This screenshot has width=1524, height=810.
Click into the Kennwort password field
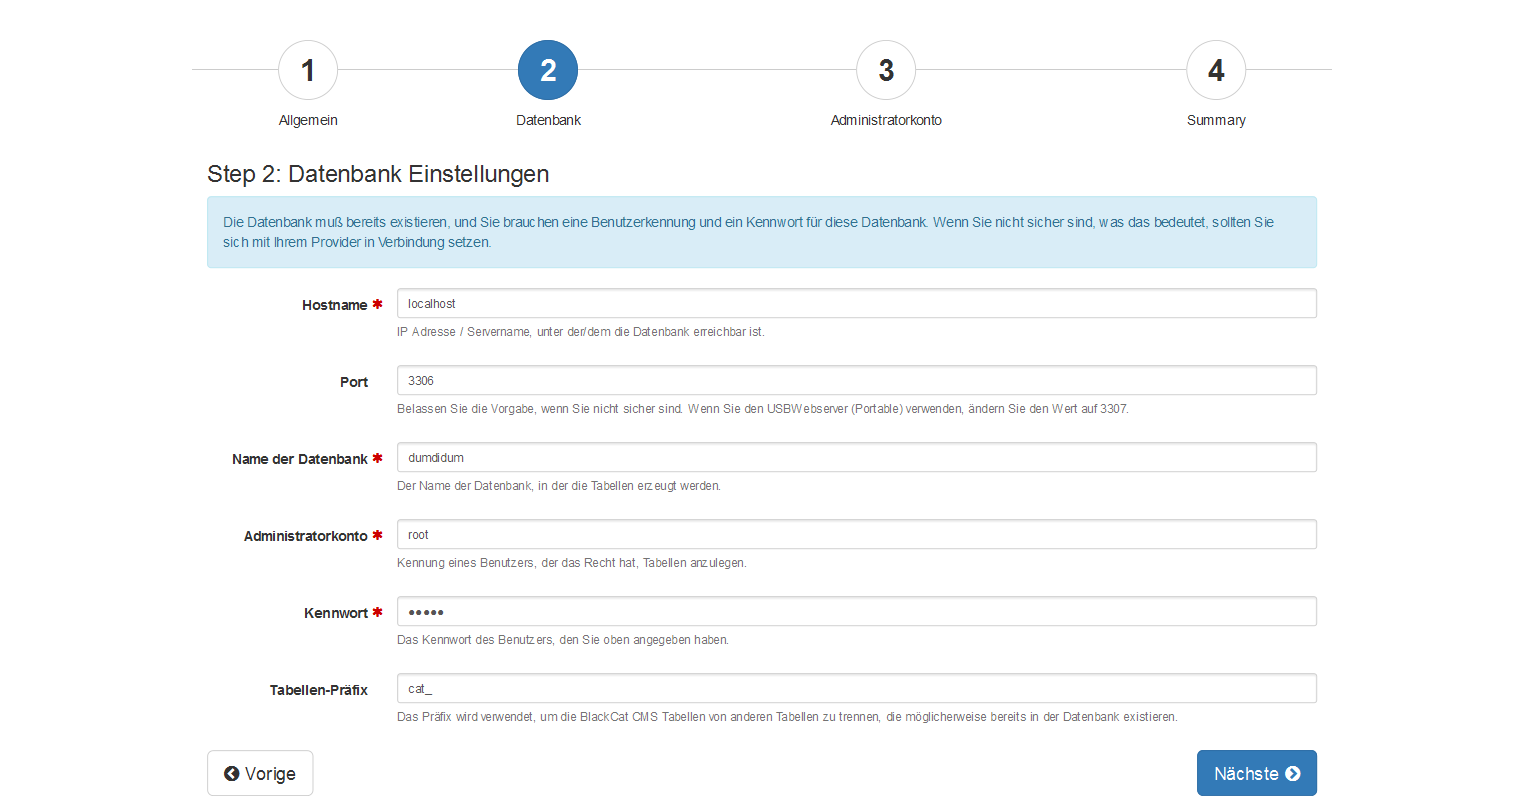(x=856, y=611)
